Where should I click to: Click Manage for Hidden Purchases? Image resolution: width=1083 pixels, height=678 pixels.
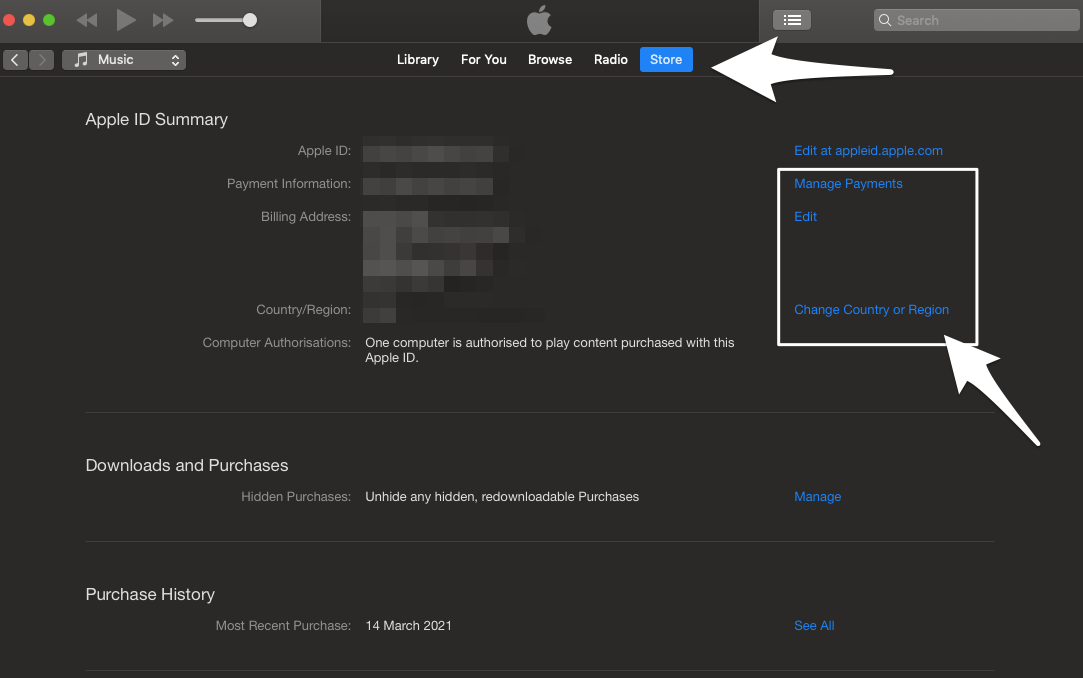pos(818,496)
